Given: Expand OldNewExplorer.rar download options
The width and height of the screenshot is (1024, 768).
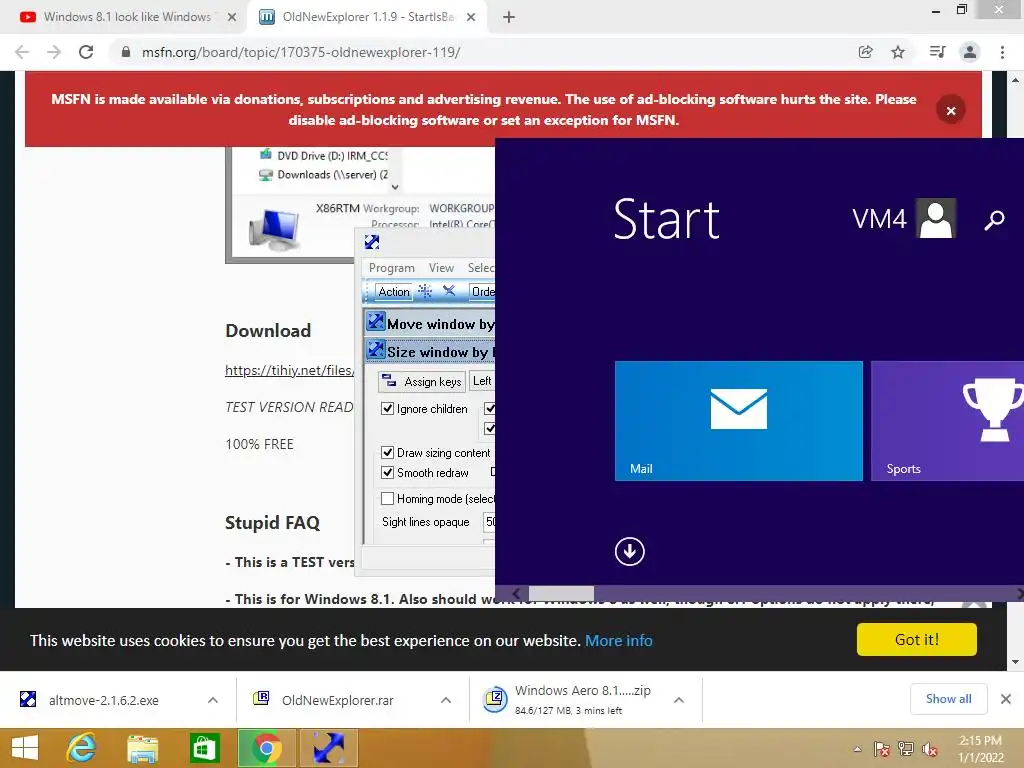Looking at the screenshot, I should tap(446, 700).
